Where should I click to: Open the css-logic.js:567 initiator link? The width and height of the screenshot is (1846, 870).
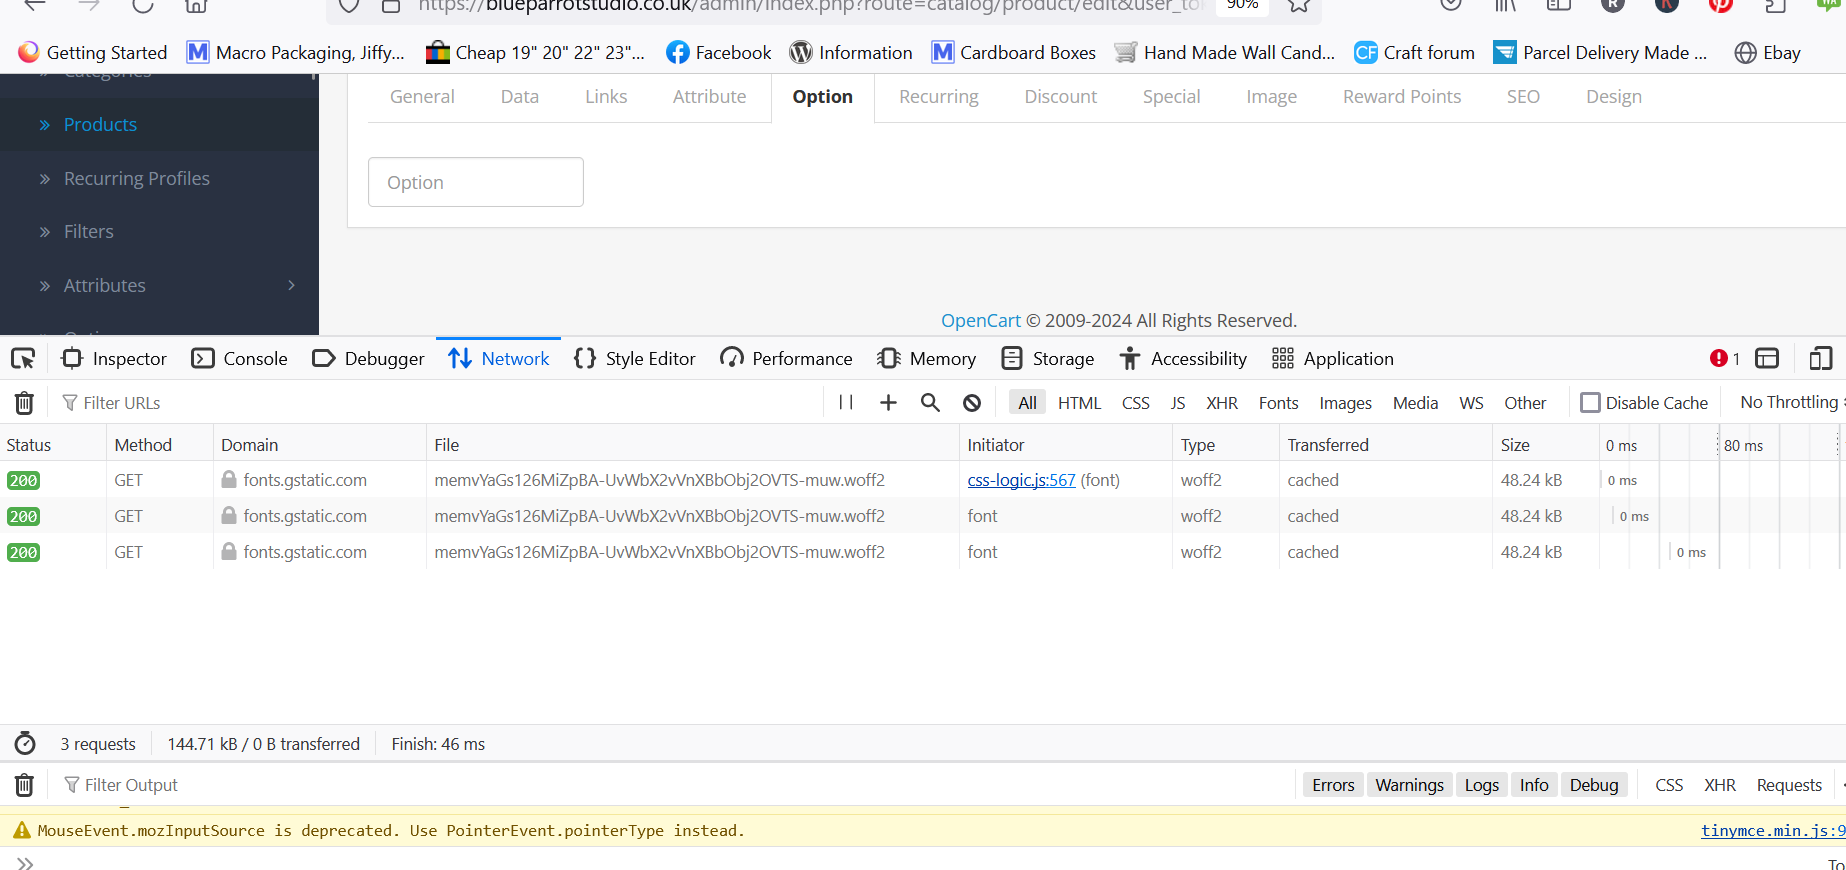[1021, 480]
